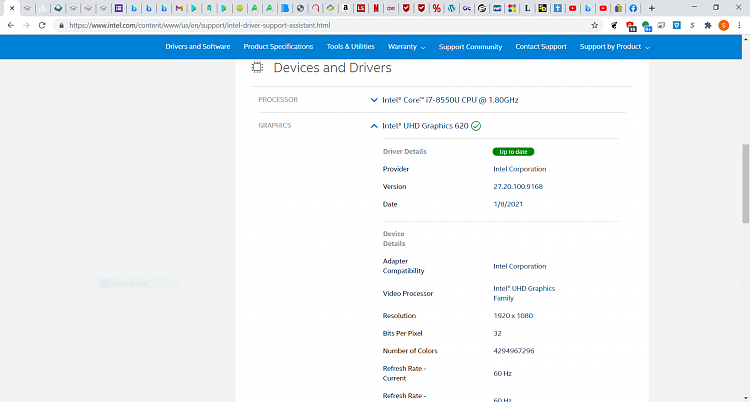The image size is (750, 402).
Task: Open Product Specifications in the nav bar
Action: point(278,46)
